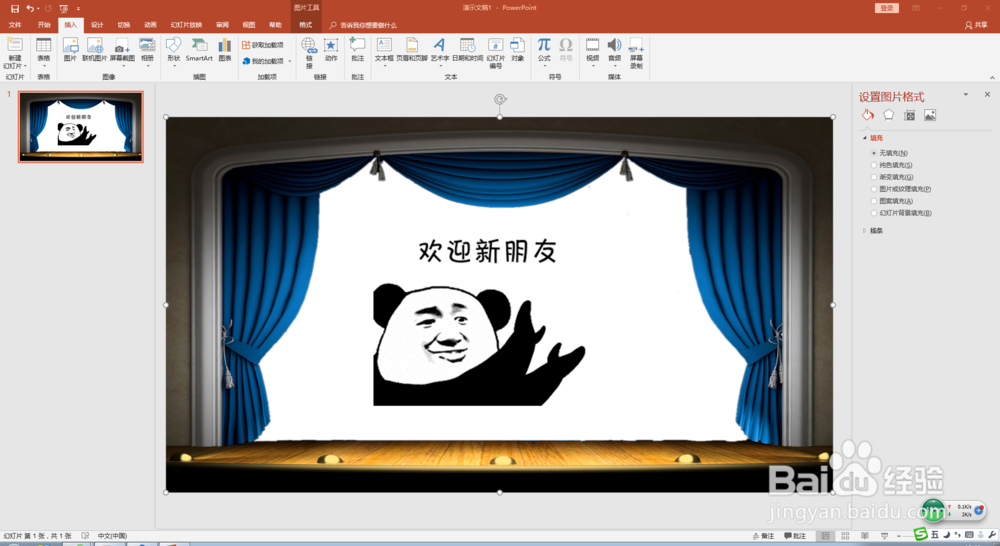The width and height of the screenshot is (1000, 546).
Task: Click the rotation handle above the picture
Action: [x=500, y=99]
